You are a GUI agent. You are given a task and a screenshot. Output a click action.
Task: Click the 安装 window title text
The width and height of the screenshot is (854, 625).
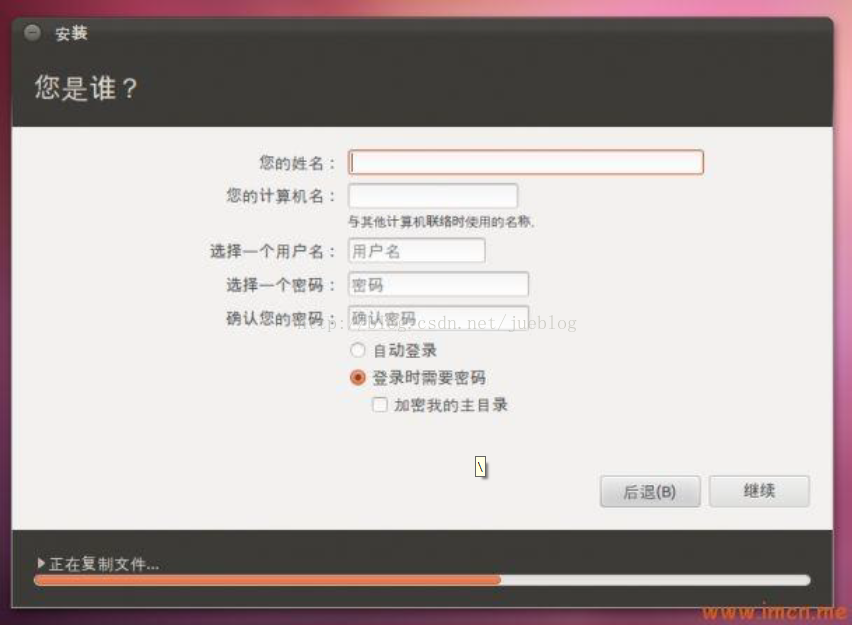point(71,33)
